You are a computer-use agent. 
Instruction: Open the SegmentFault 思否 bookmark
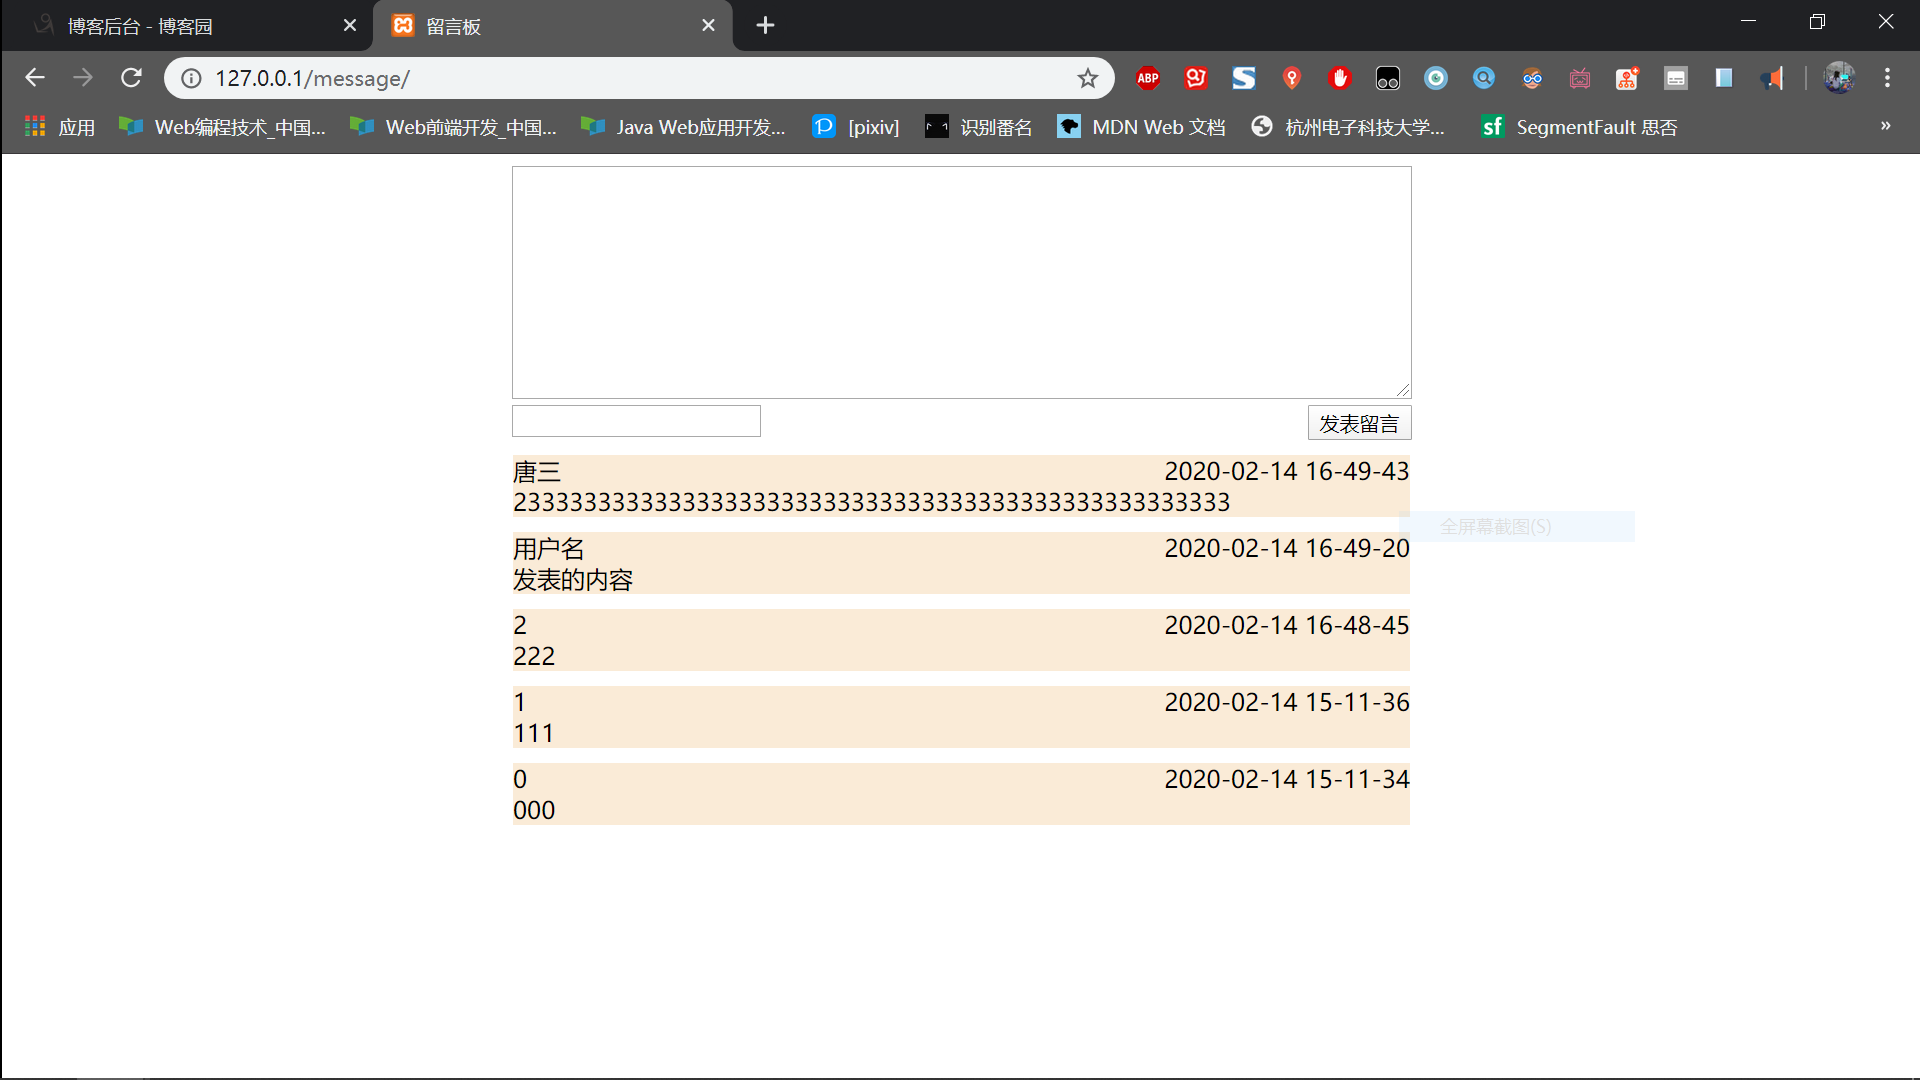(1579, 127)
